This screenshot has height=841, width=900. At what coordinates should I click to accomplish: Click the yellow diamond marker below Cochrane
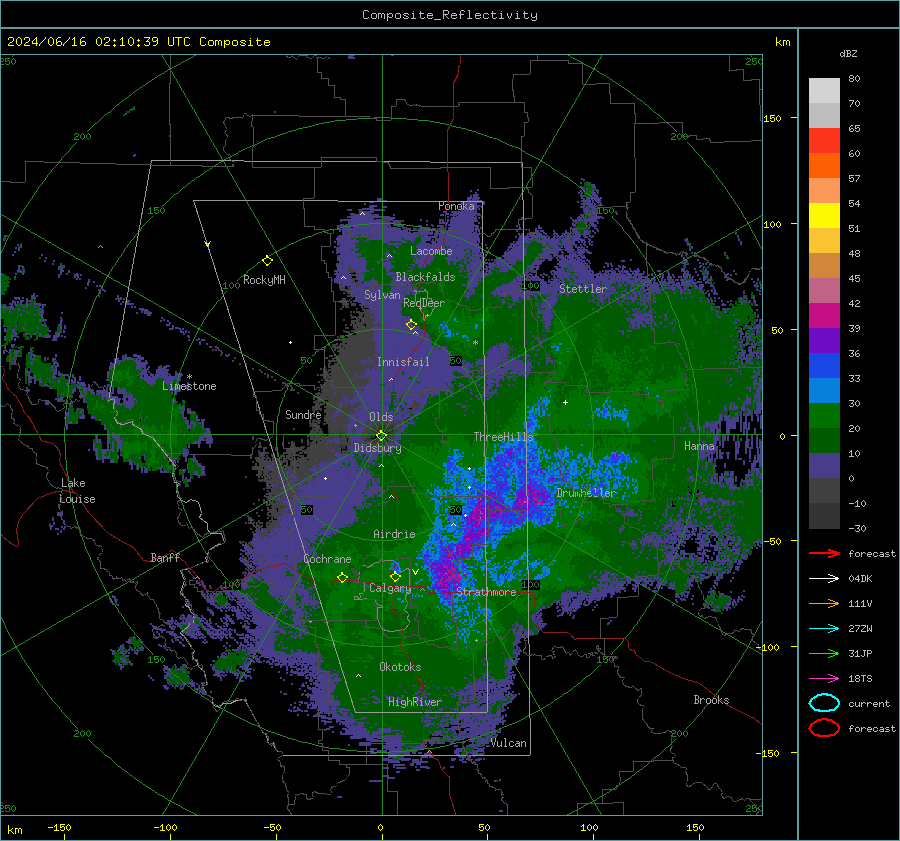pyautogui.click(x=342, y=577)
